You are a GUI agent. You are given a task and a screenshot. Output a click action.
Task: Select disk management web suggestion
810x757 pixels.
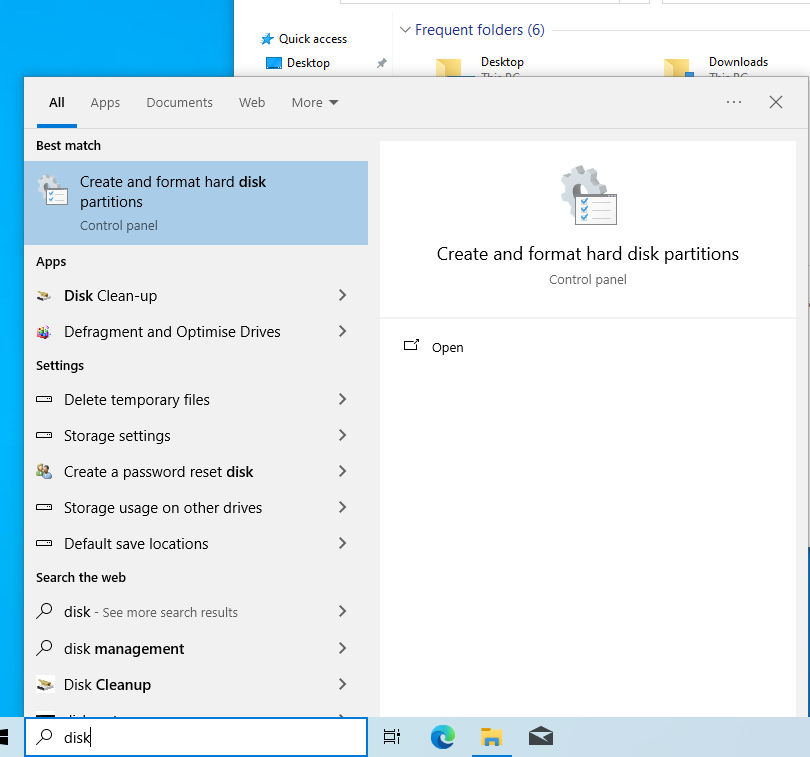[196, 648]
